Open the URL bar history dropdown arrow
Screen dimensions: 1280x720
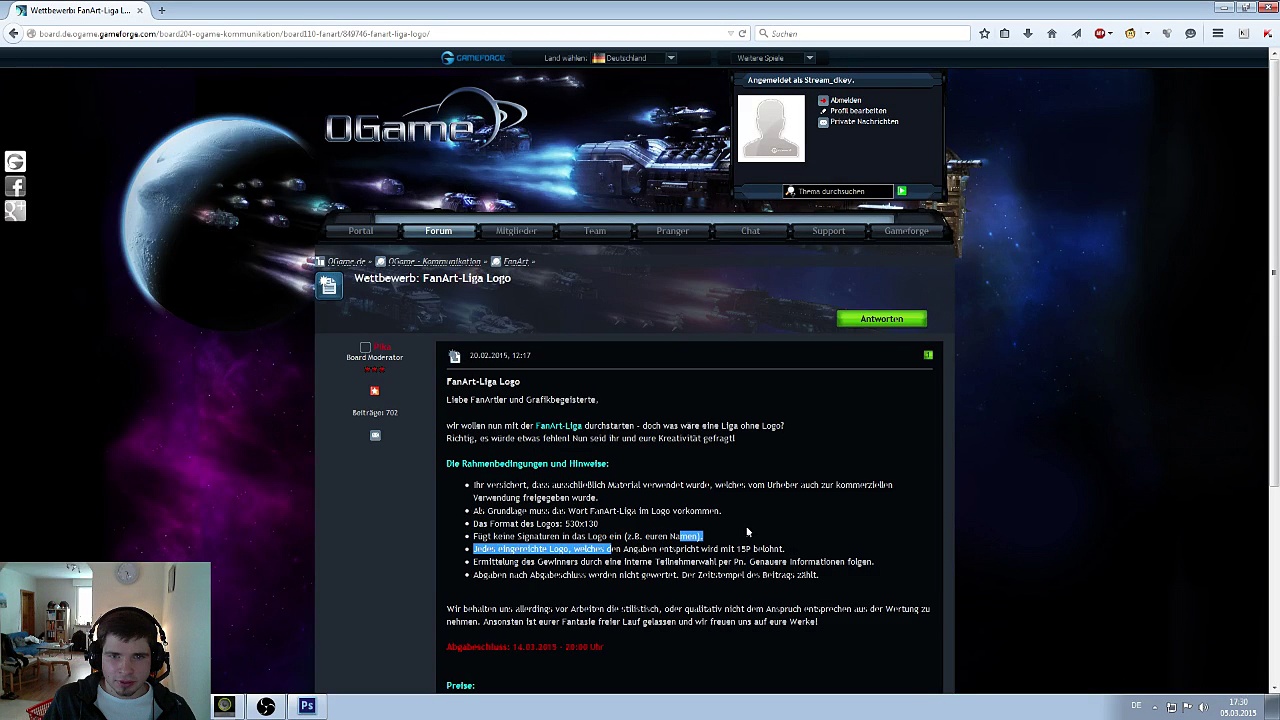[x=729, y=34]
